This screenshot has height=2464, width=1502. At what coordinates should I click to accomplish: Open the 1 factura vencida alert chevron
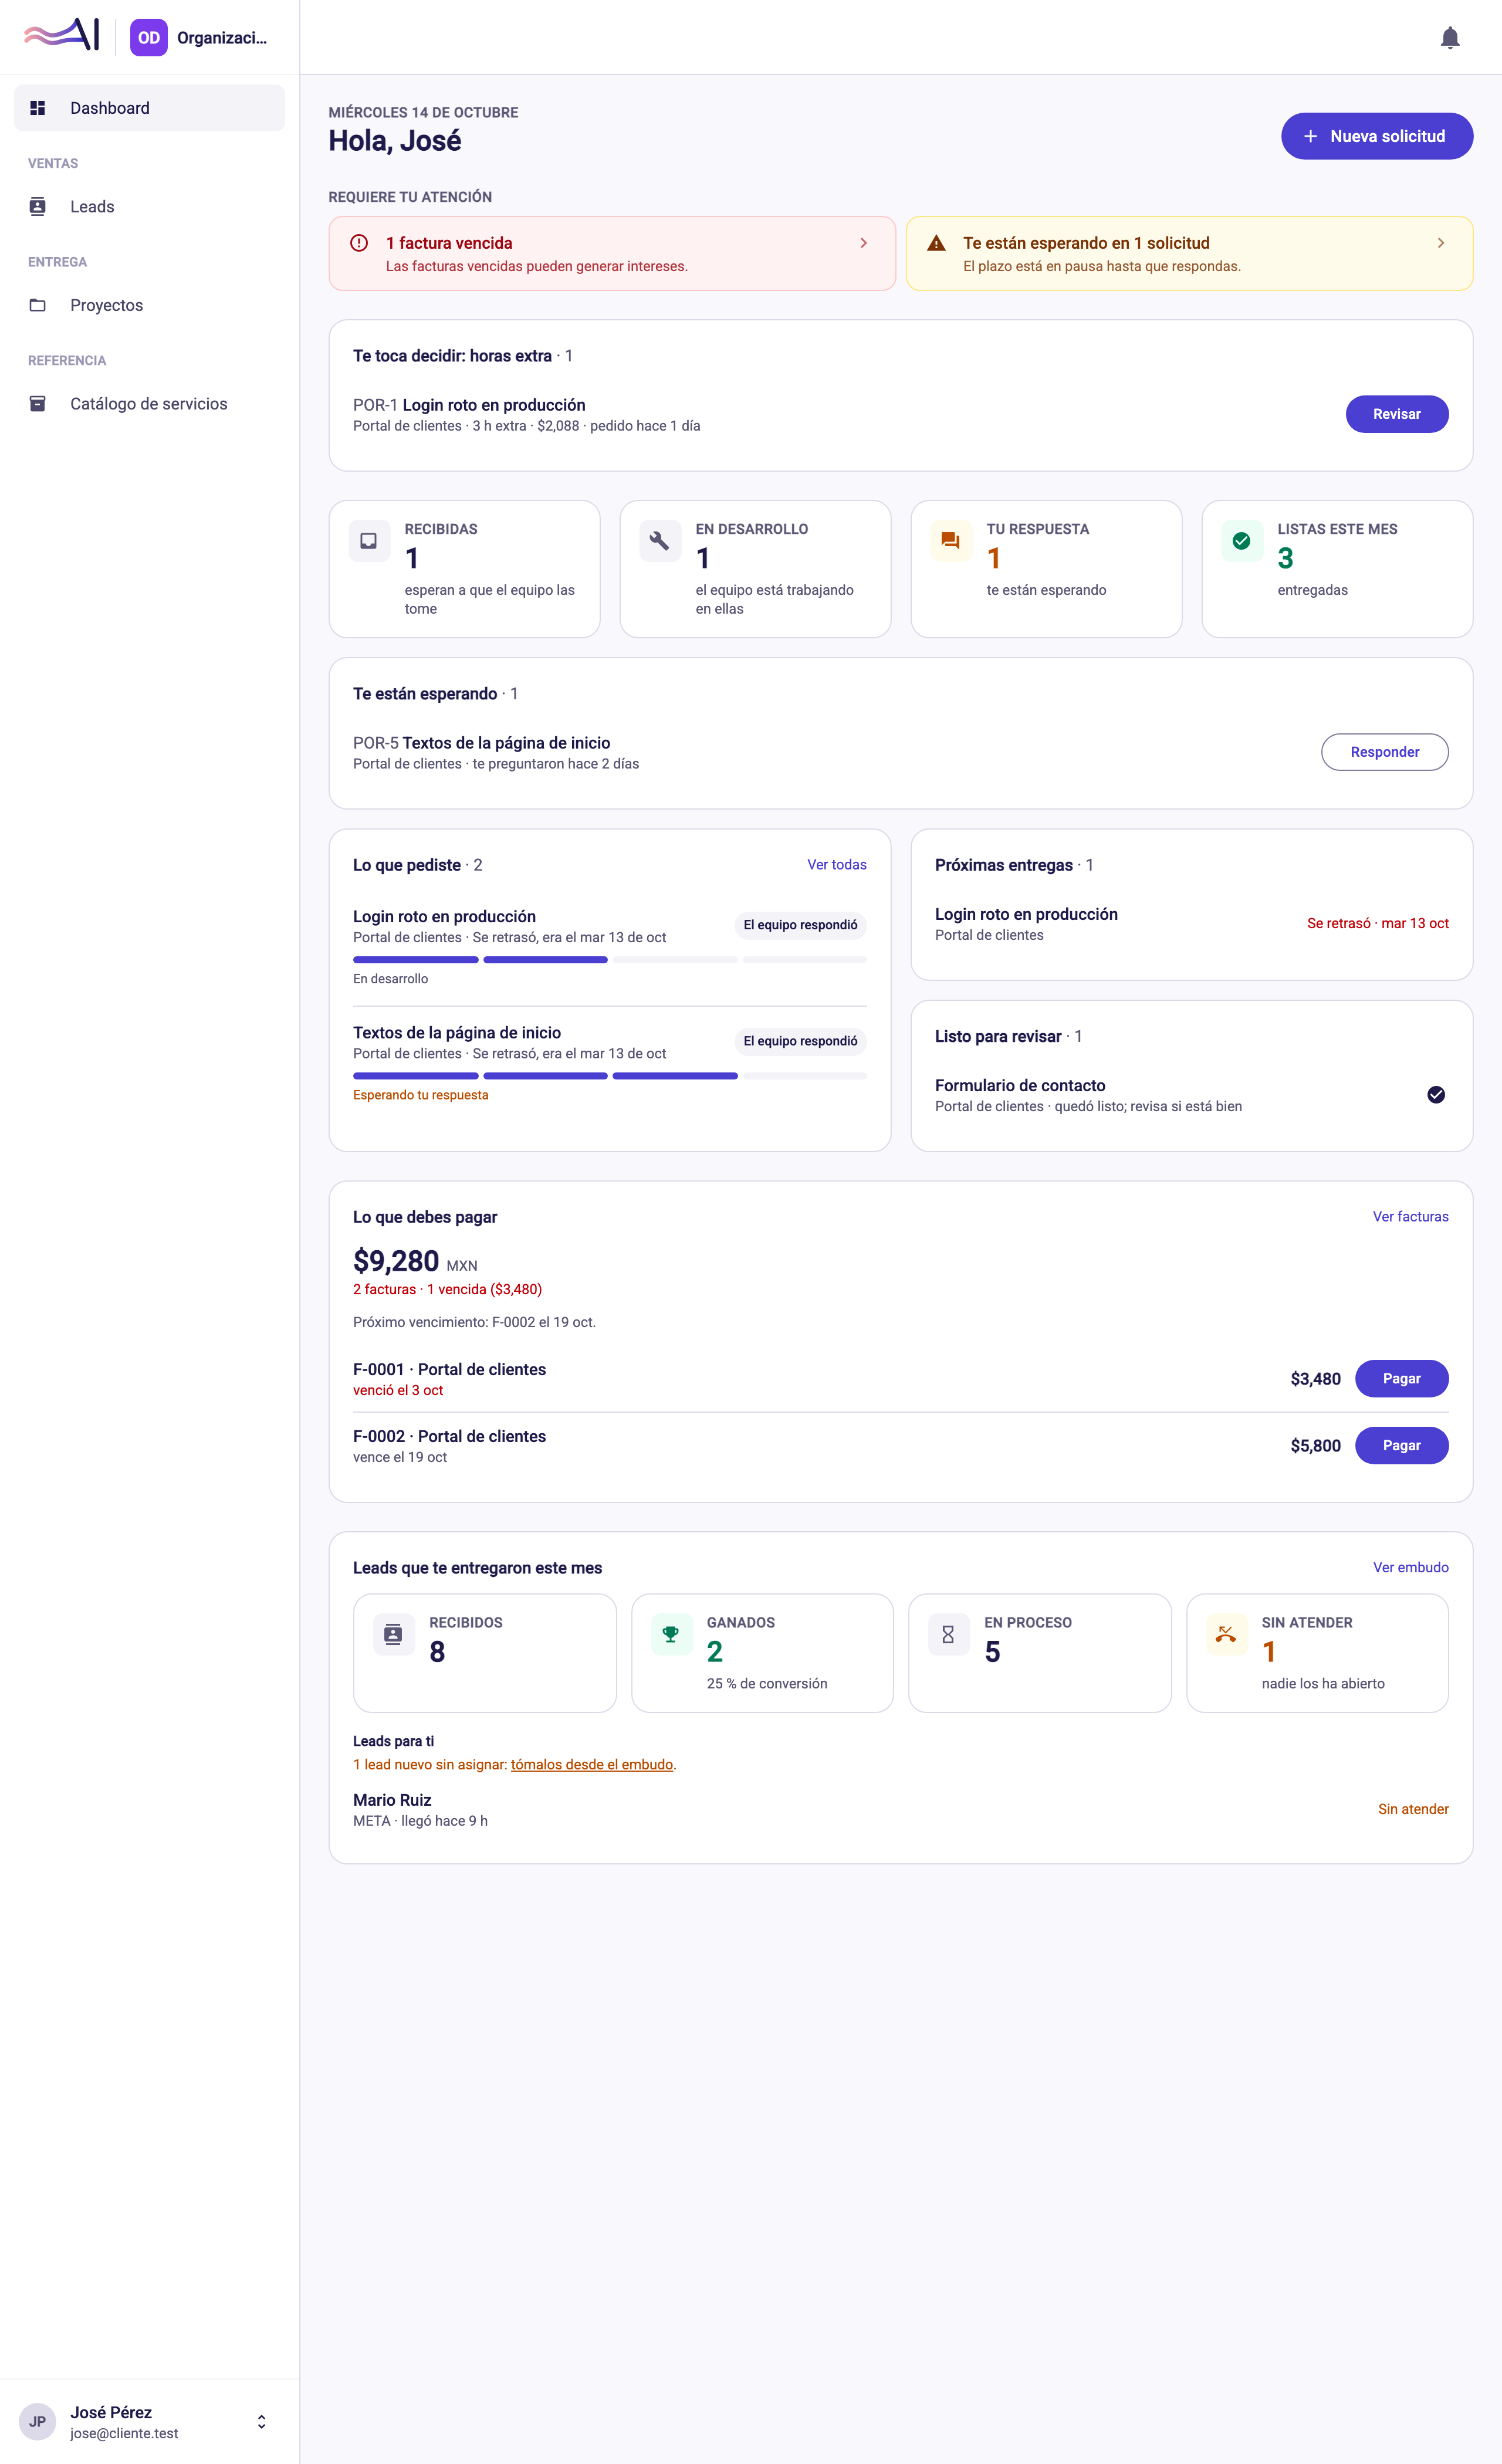(864, 243)
